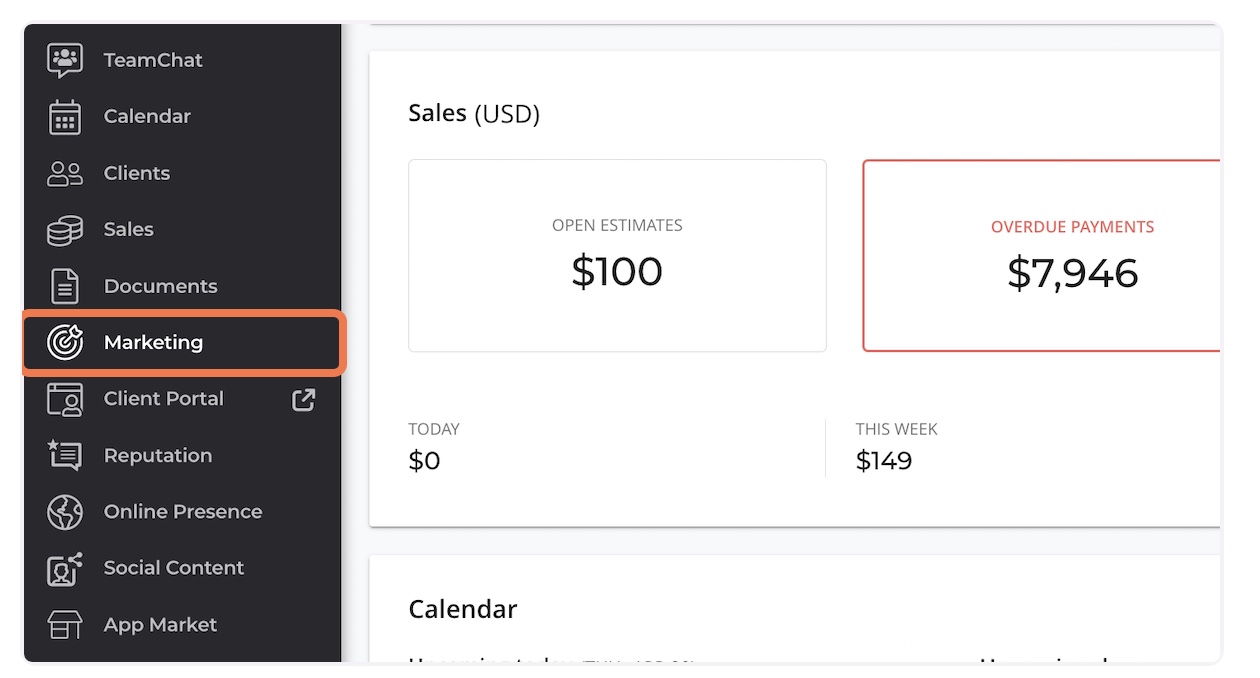
Task: Click the App Market storefront icon
Action: pos(65,625)
